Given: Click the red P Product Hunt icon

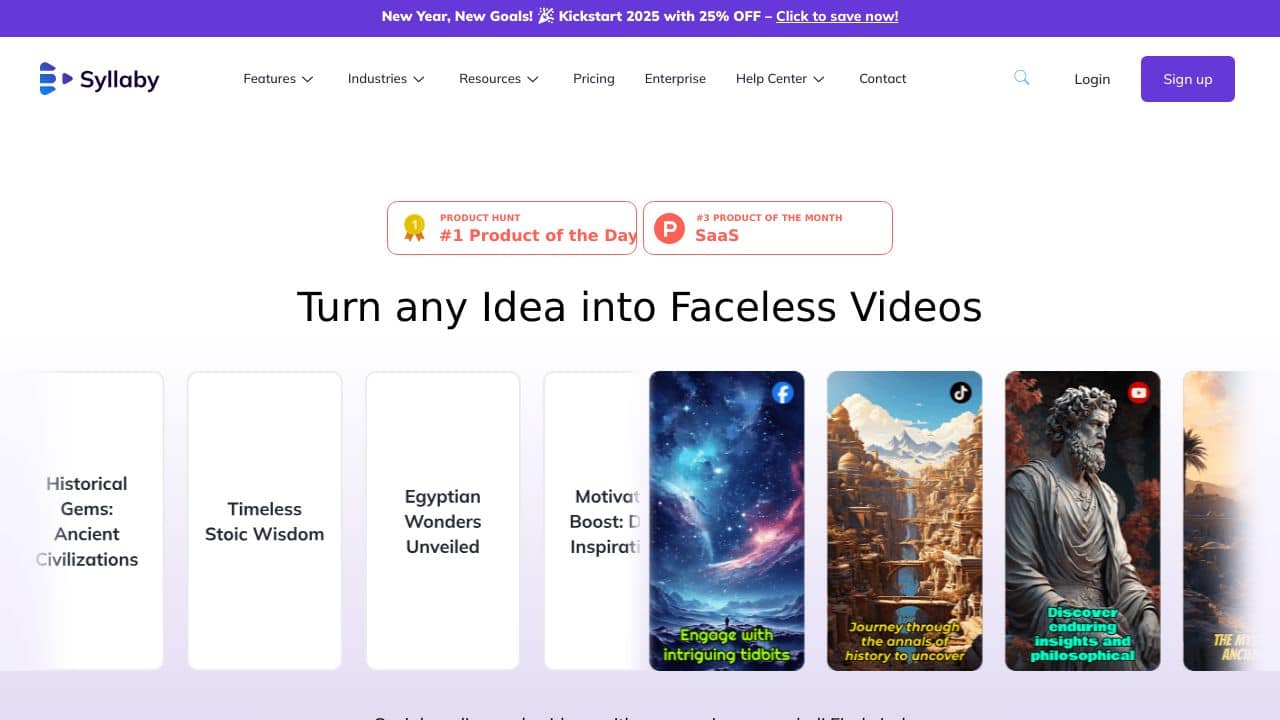Looking at the screenshot, I should (x=669, y=229).
